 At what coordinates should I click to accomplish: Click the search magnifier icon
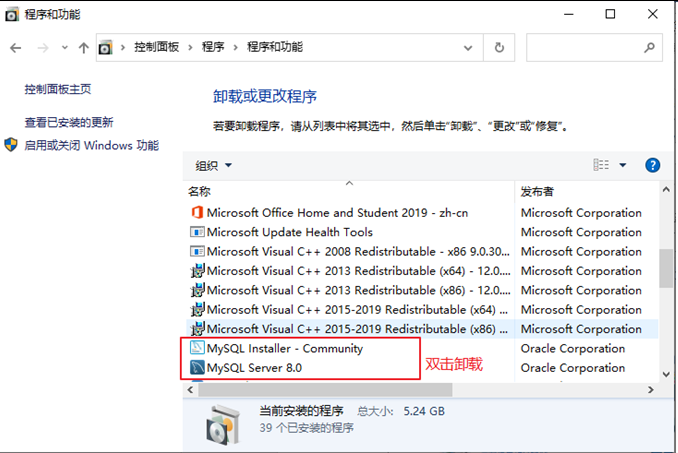(x=649, y=48)
